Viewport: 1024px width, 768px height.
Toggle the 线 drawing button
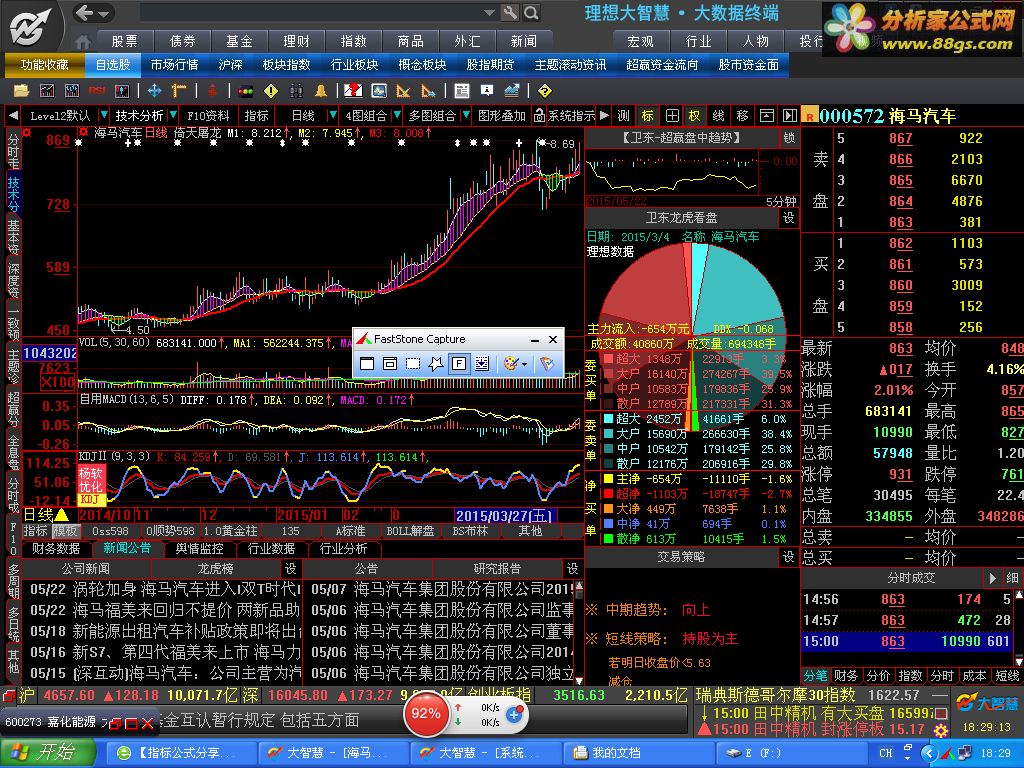coord(718,116)
